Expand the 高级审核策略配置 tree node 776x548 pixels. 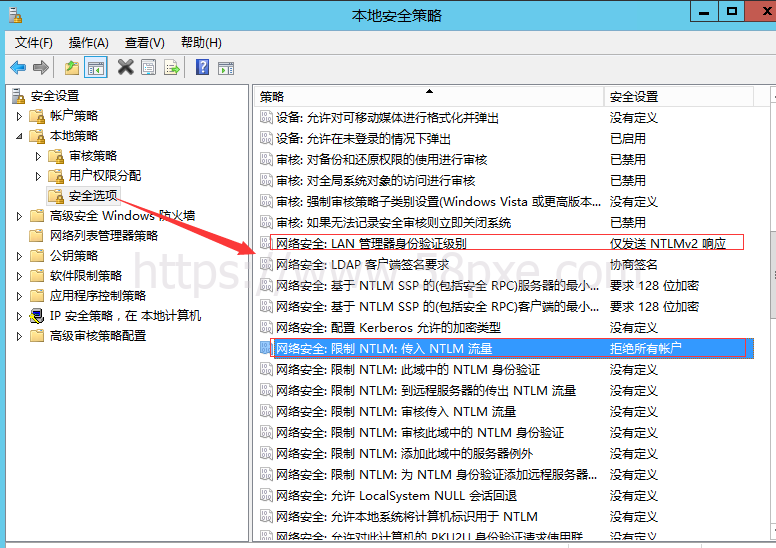[19, 337]
